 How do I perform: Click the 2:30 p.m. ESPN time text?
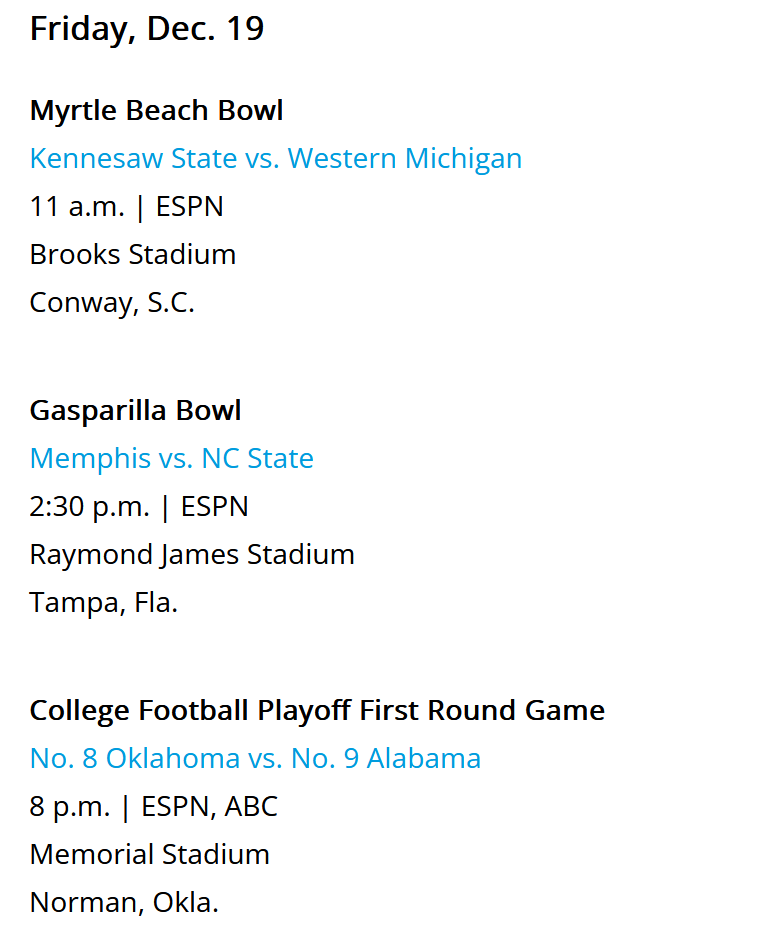click(x=139, y=507)
